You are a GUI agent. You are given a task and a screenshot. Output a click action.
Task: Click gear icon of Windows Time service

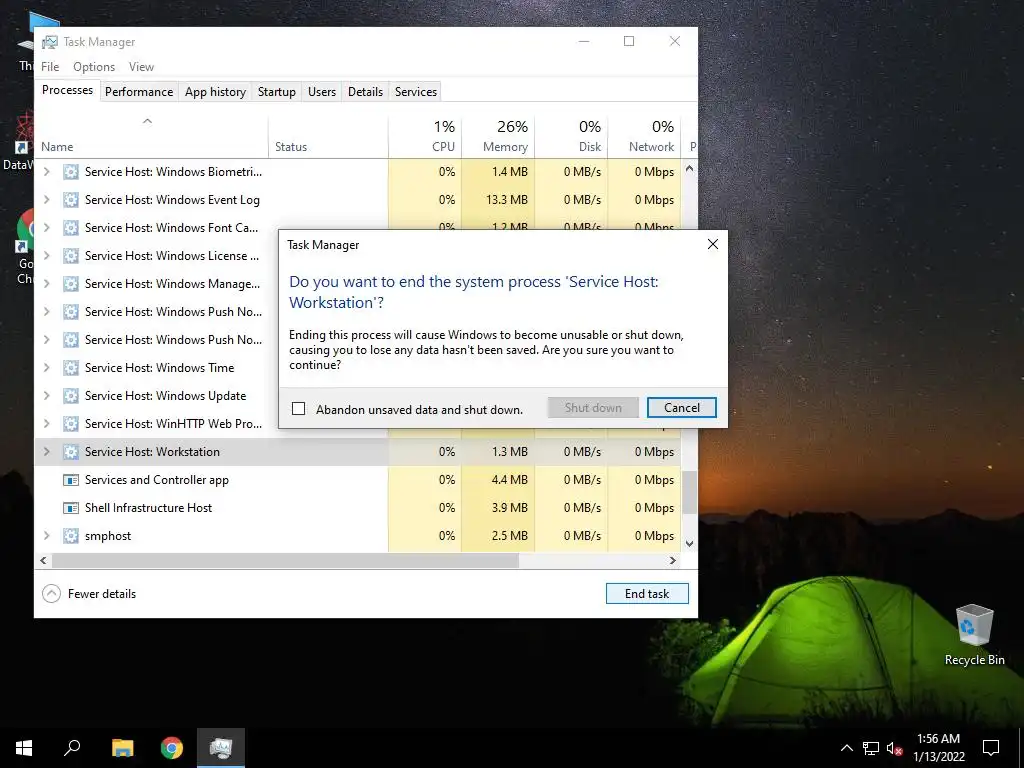coord(71,368)
